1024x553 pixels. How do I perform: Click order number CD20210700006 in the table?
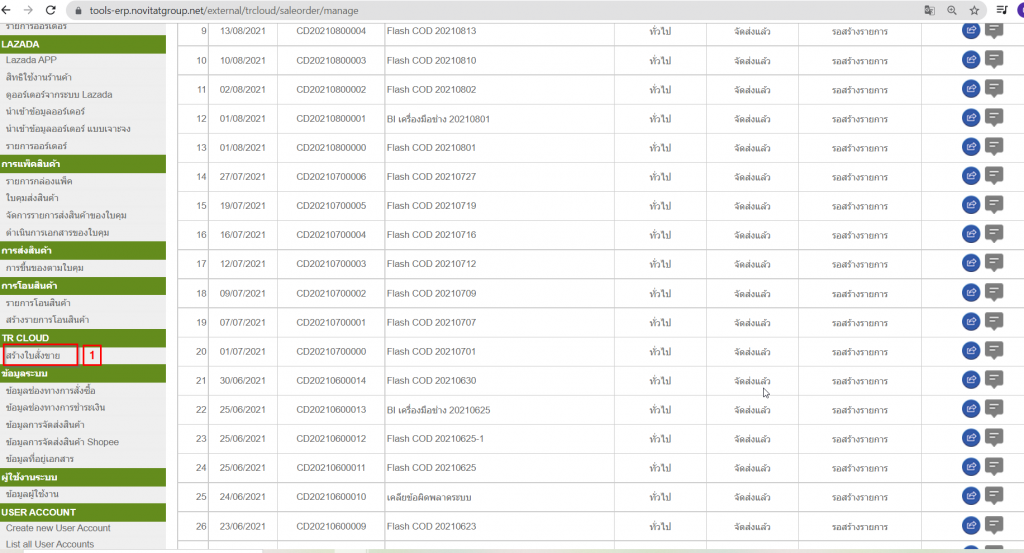pyautogui.click(x=331, y=177)
